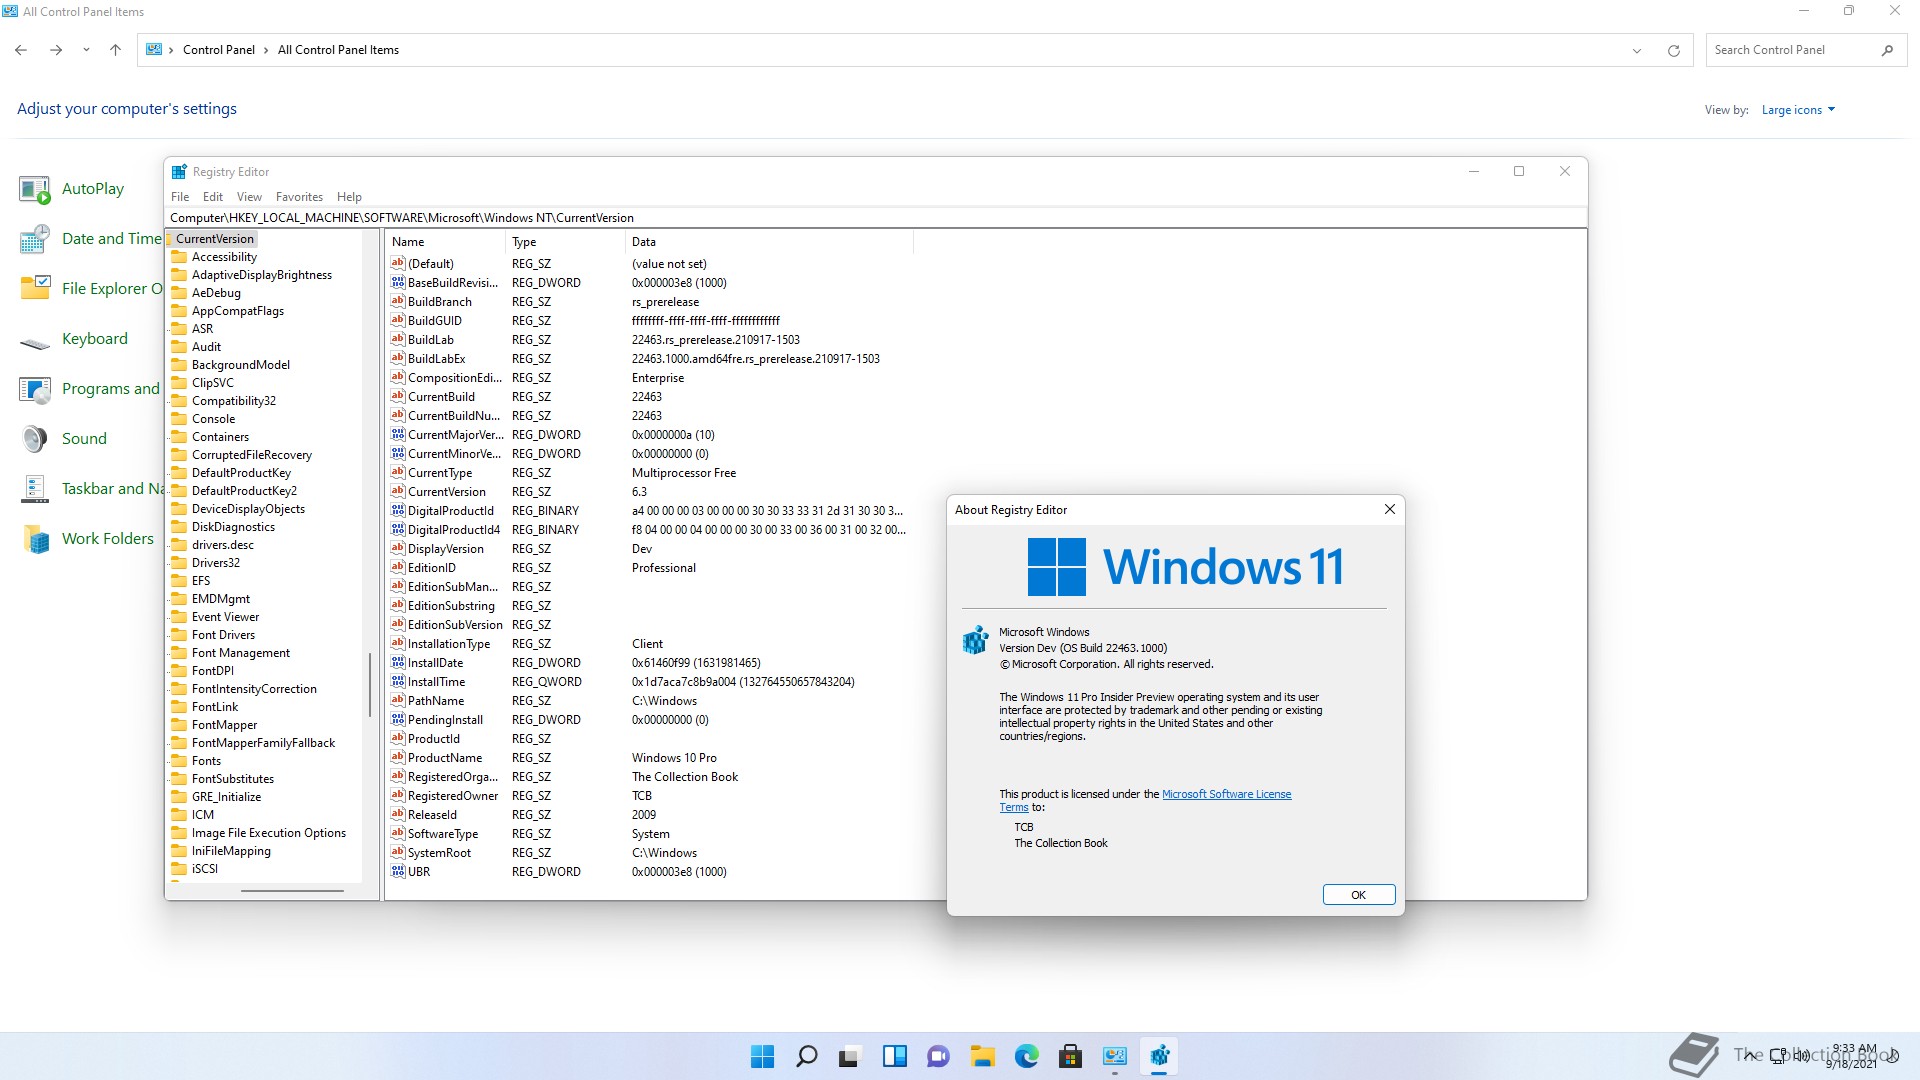Open File Explorer from the taskbar
This screenshot has height=1080, width=1920.
(x=982, y=1056)
